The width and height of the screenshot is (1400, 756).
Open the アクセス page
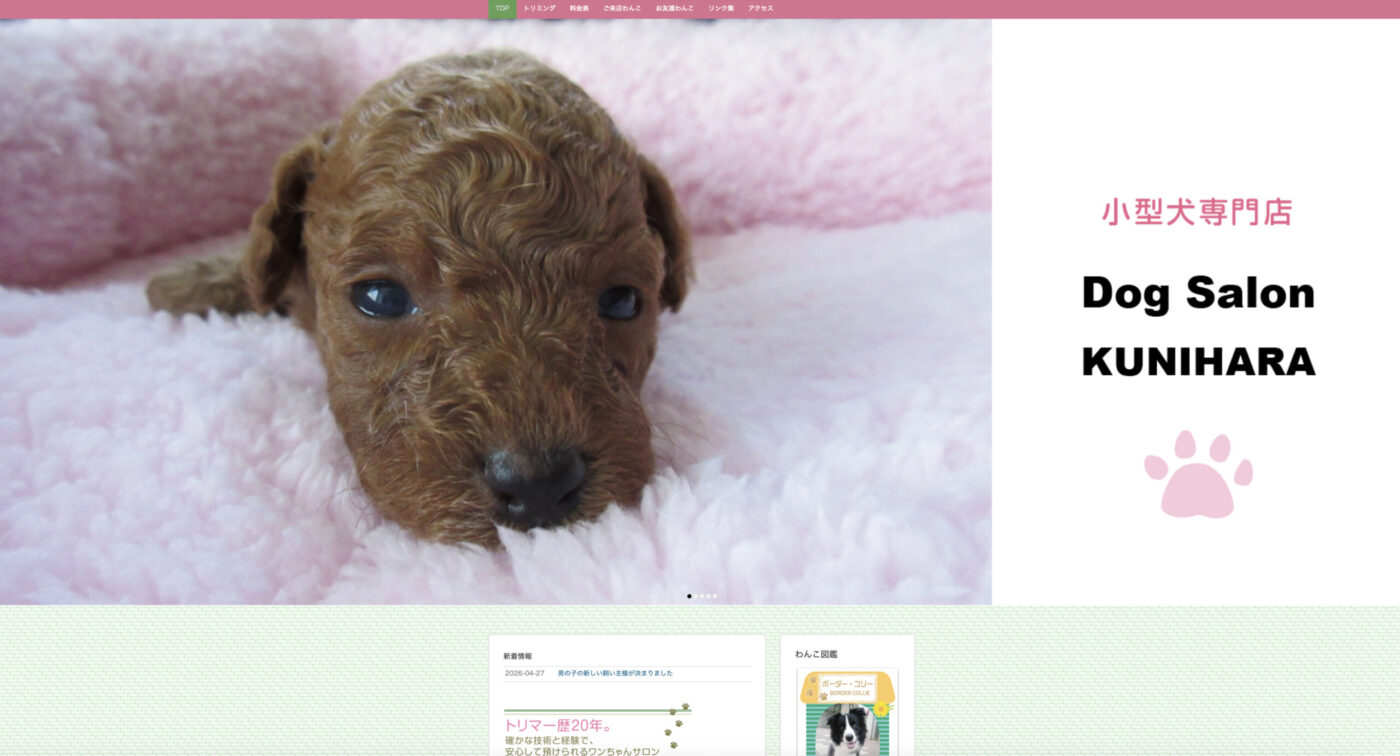(761, 9)
